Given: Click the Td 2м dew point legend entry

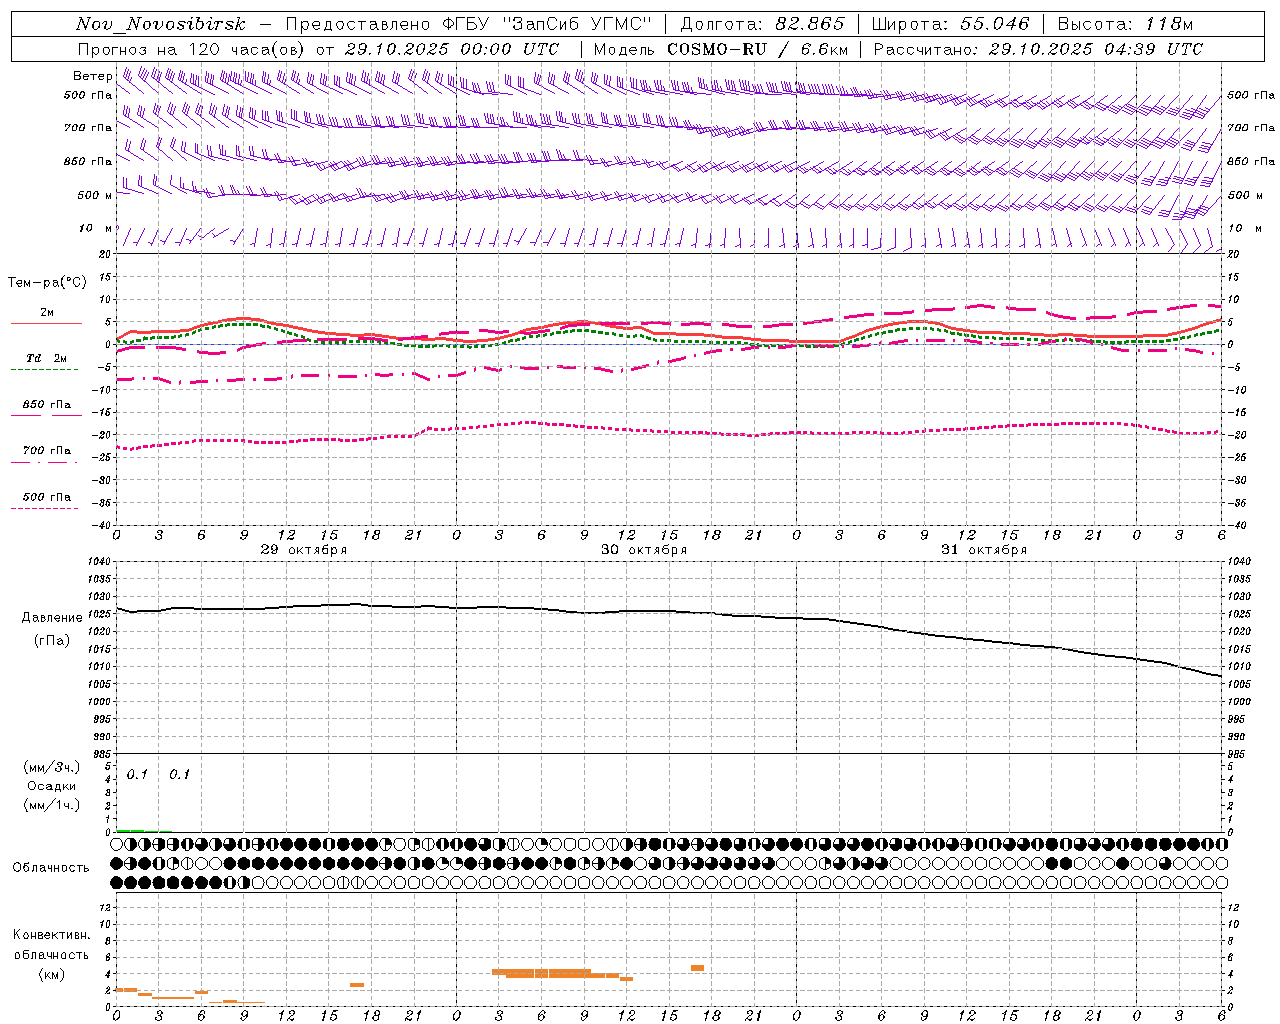Looking at the screenshot, I should tap(46, 358).
